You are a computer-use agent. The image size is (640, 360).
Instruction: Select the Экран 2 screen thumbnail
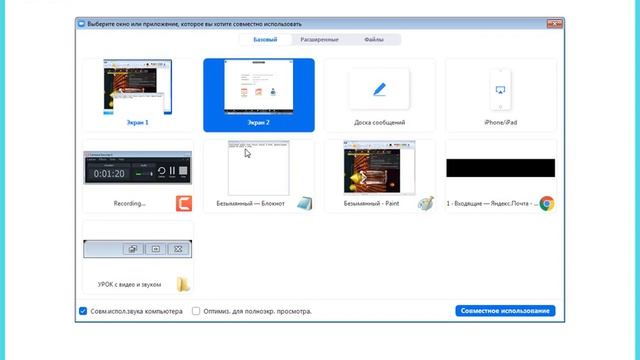tap(259, 87)
